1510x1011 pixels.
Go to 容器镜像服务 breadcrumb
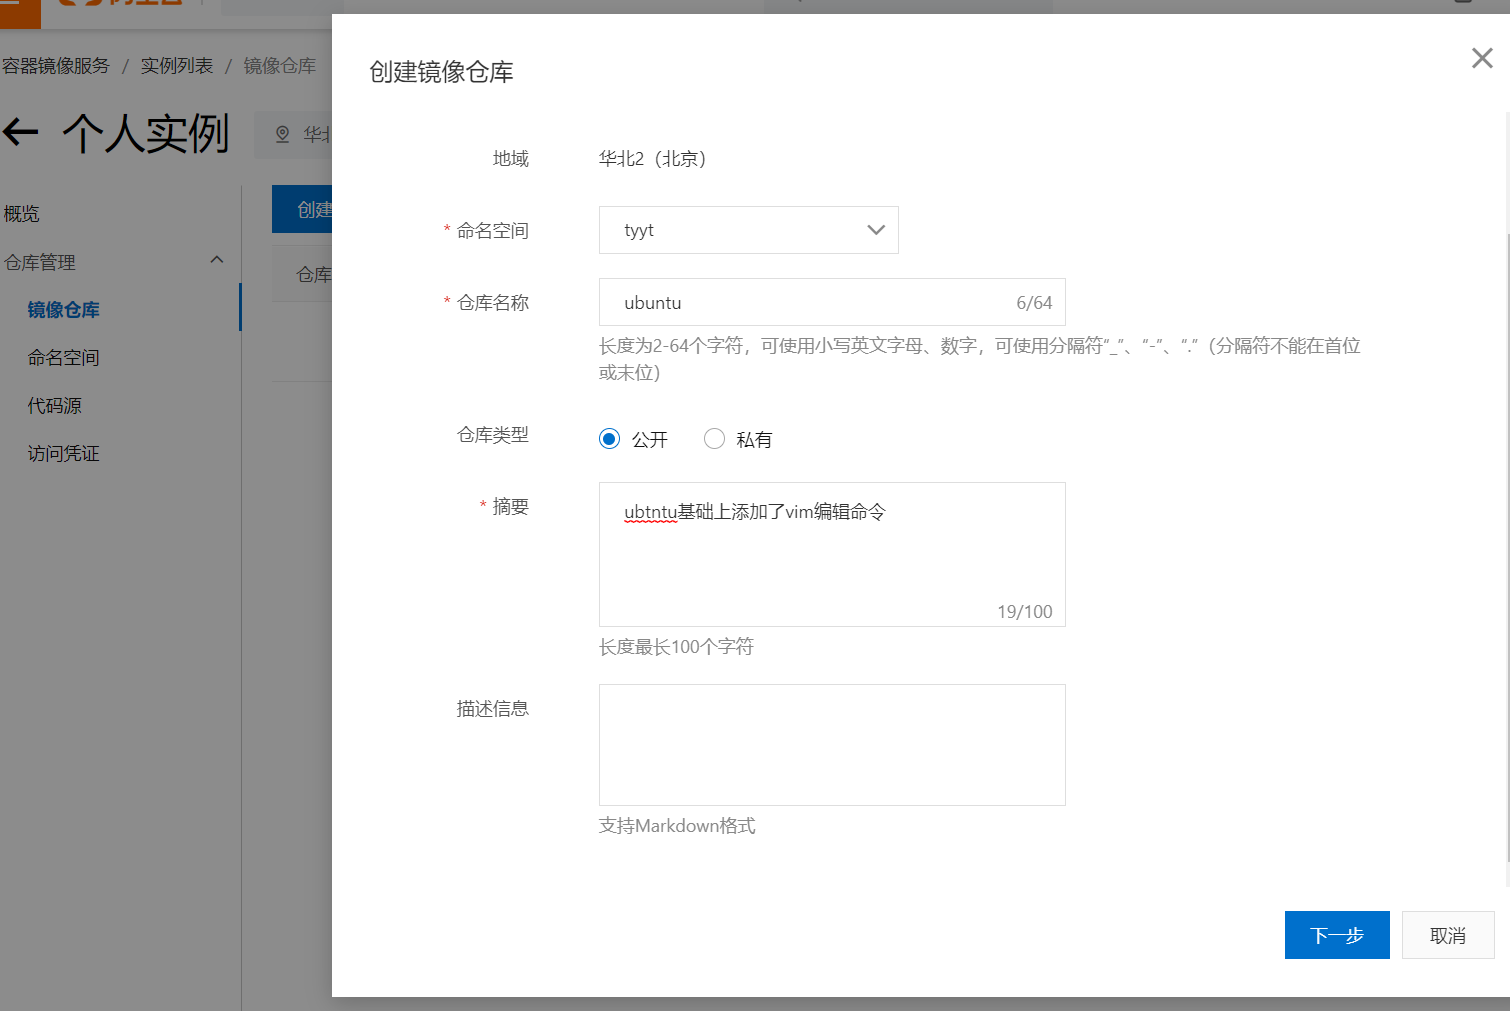(56, 66)
